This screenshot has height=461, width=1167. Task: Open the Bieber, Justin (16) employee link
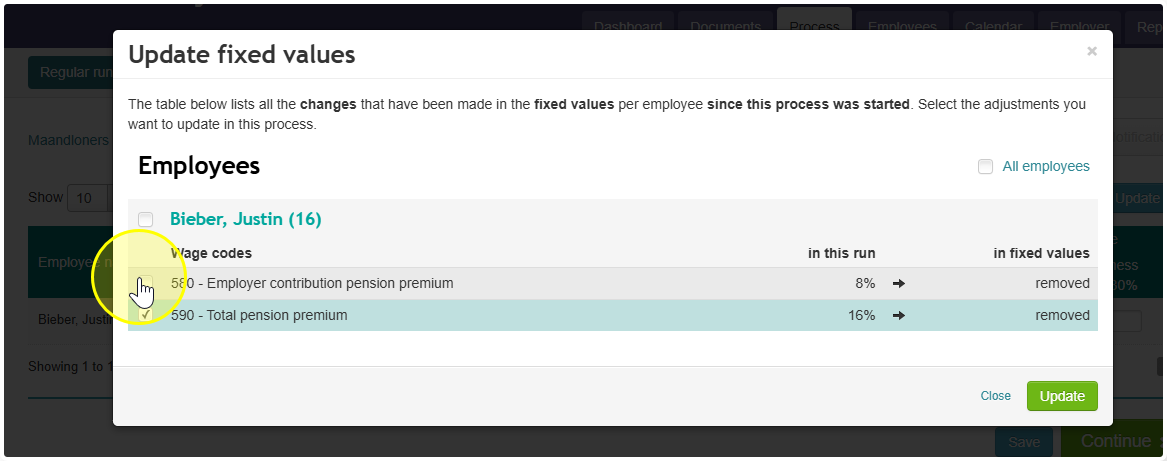point(246,220)
